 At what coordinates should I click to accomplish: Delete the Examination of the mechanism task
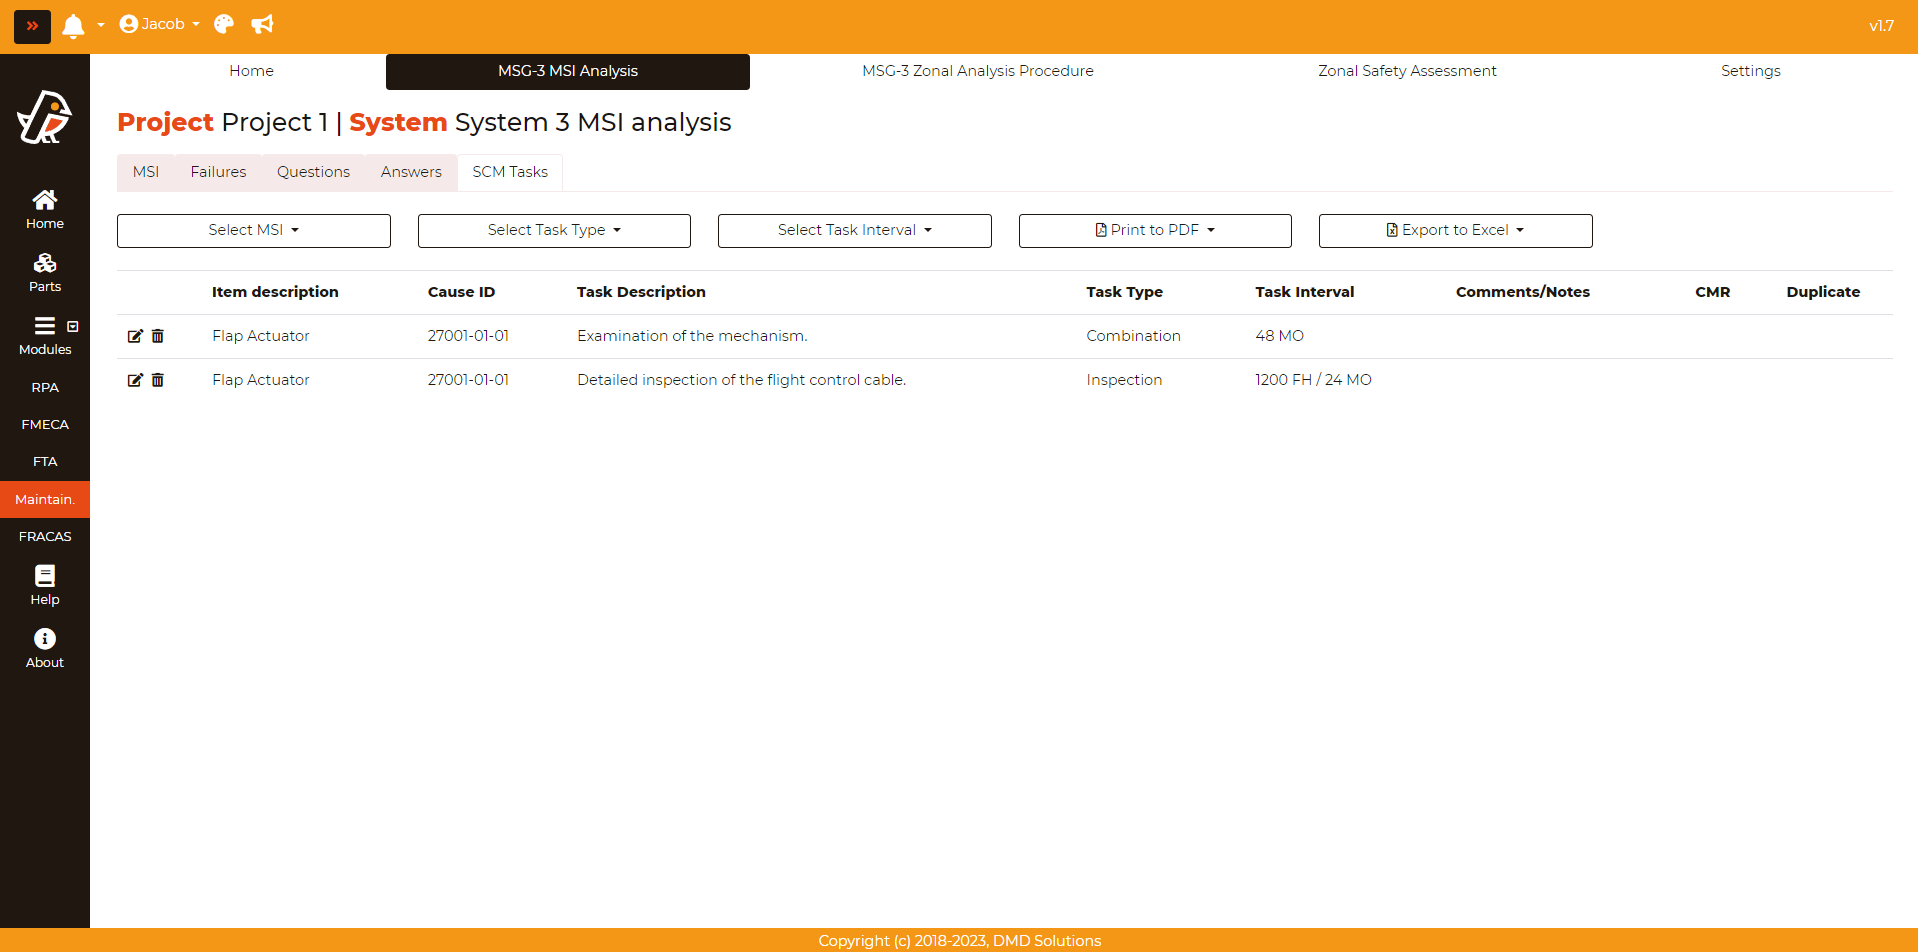point(158,337)
